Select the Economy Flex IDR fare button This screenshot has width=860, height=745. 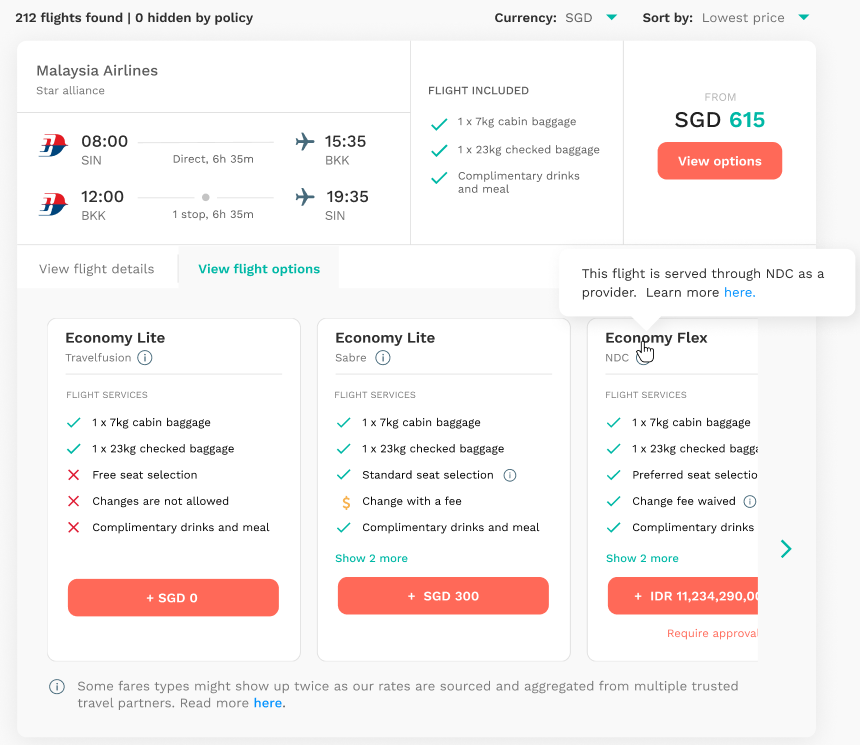[683, 596]
